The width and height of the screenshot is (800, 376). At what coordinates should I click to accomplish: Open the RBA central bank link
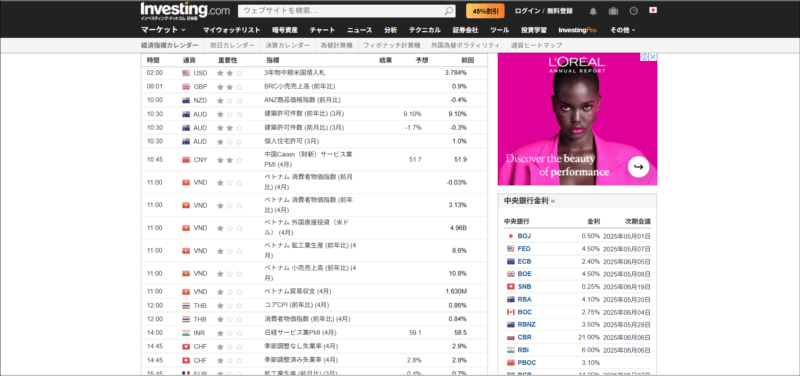click(x=524, y=299)
